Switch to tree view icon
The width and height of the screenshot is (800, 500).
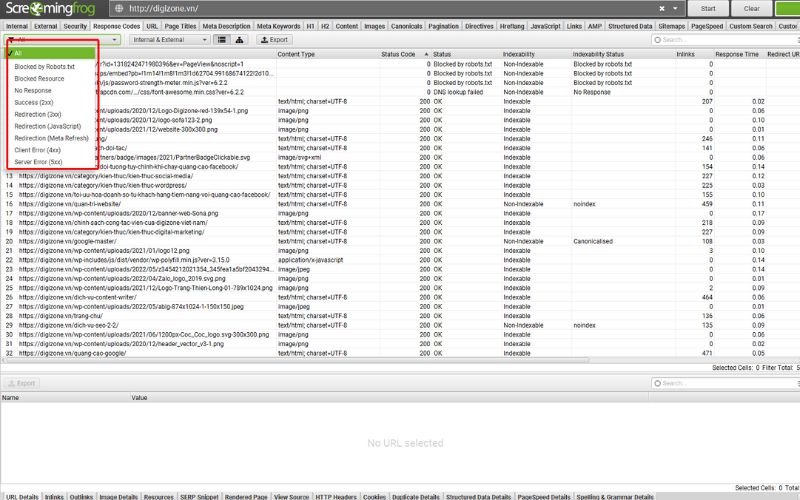[x=239, y=39]
